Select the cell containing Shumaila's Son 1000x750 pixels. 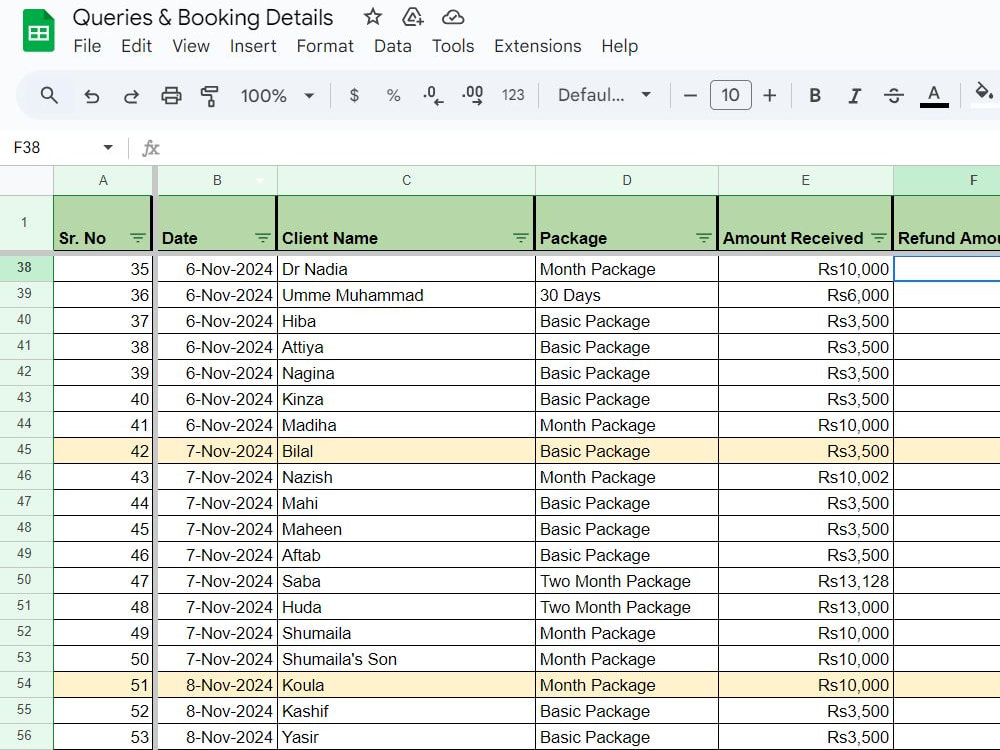(406, 659)
